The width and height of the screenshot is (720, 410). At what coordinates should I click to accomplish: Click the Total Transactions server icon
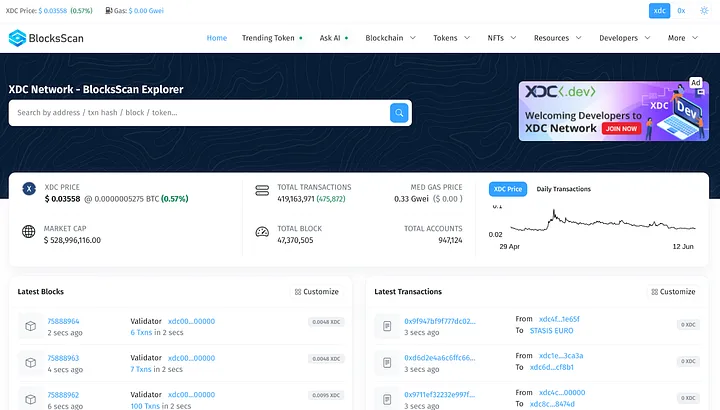click(x=262, y=190)
